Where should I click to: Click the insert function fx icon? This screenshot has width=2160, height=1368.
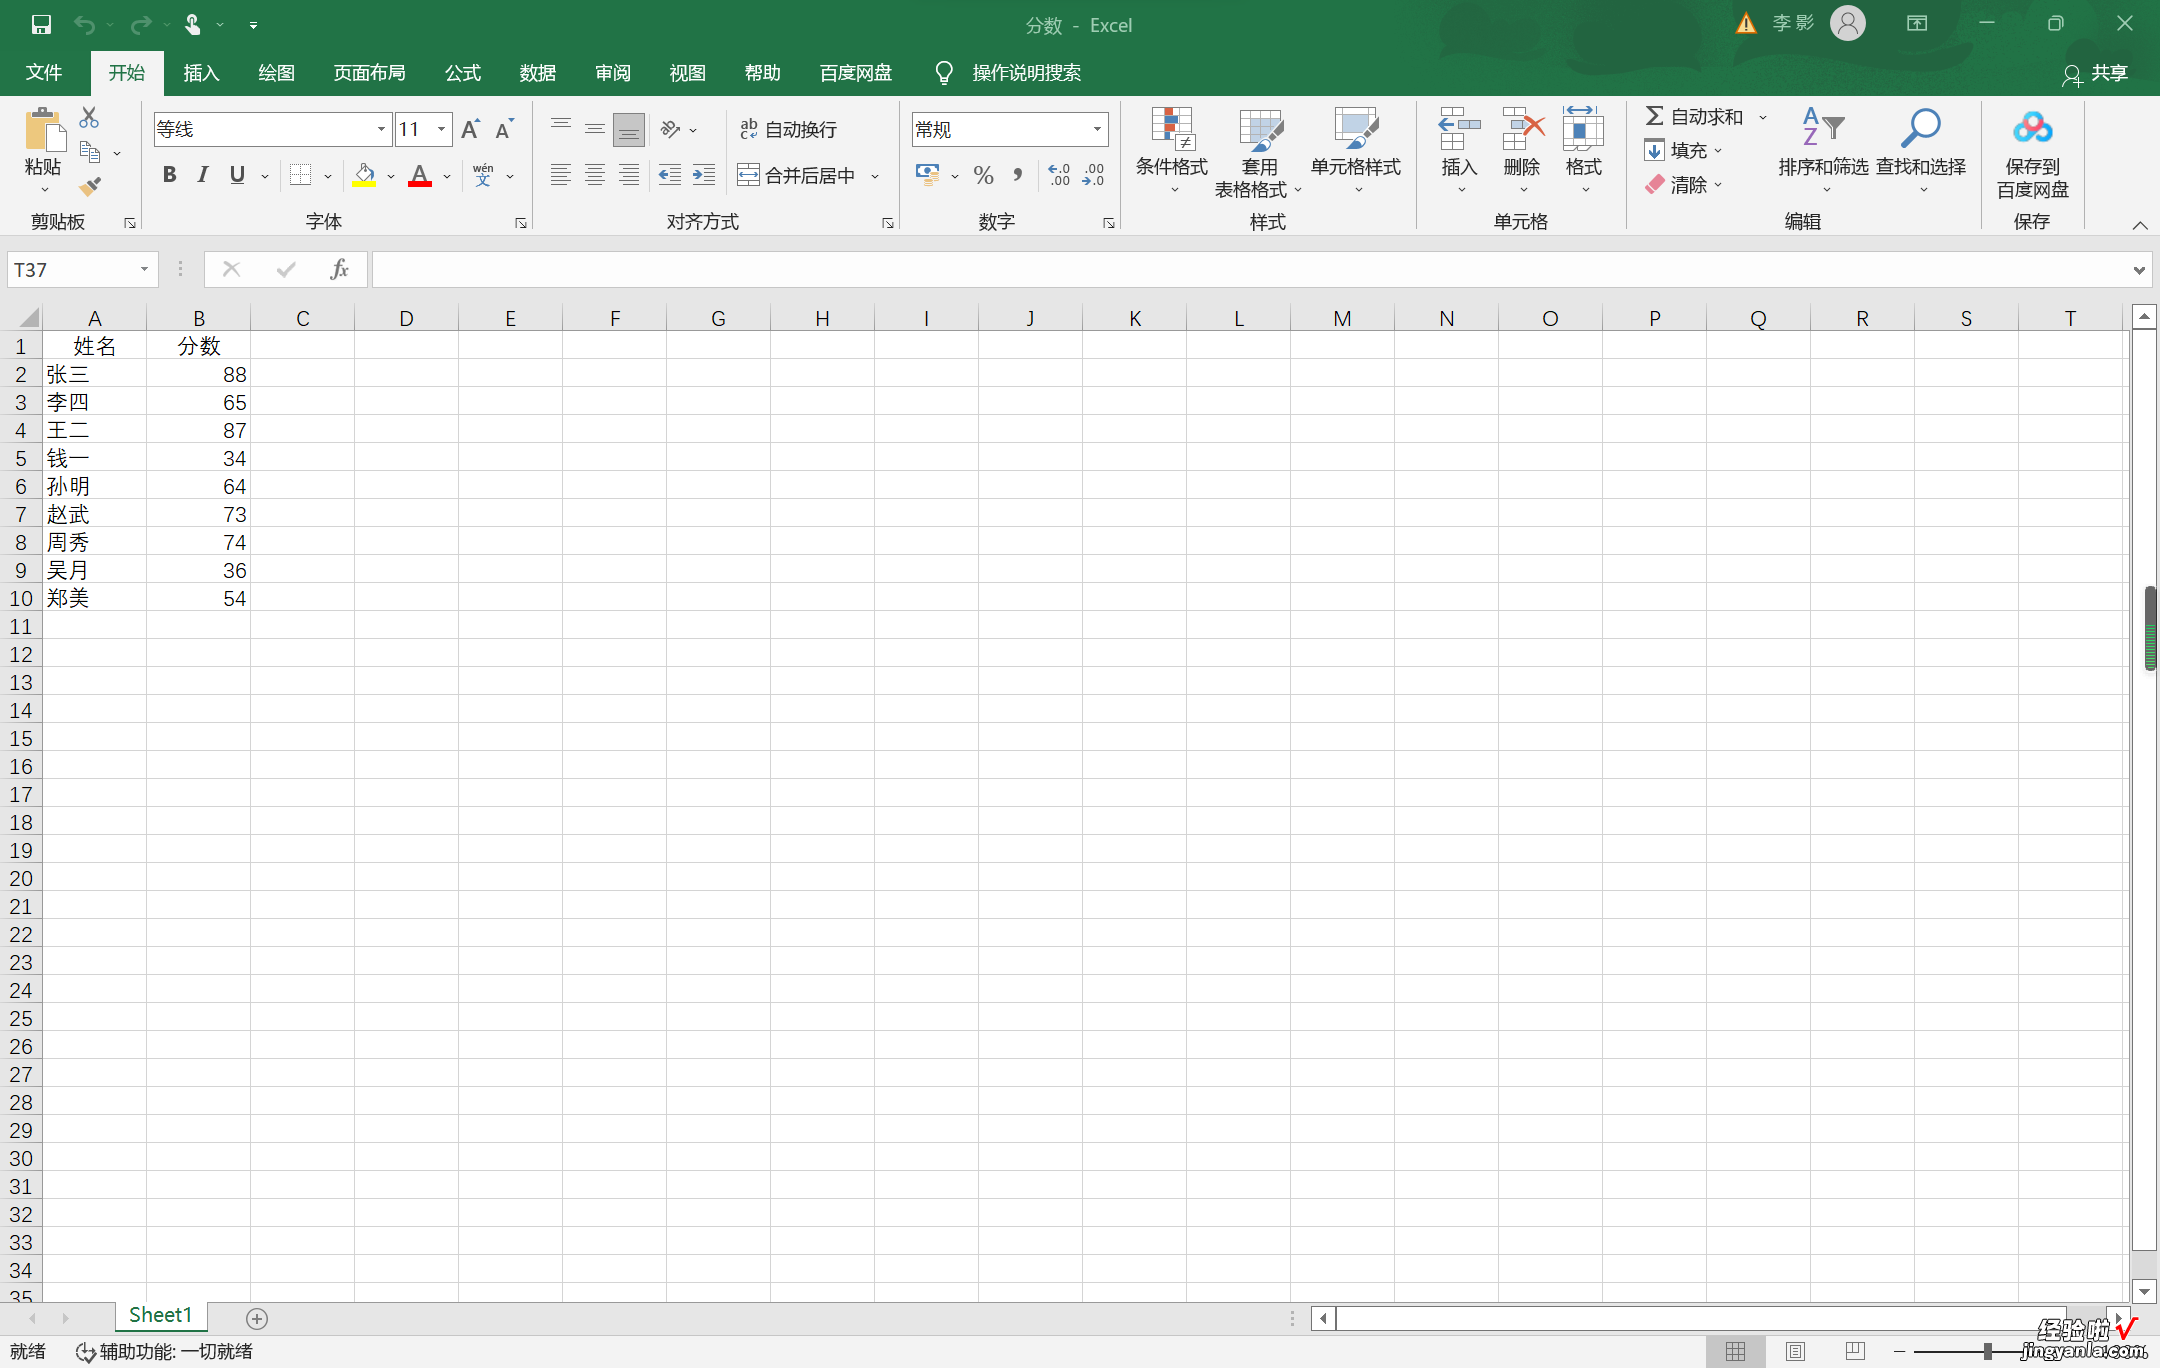(340, 269)
